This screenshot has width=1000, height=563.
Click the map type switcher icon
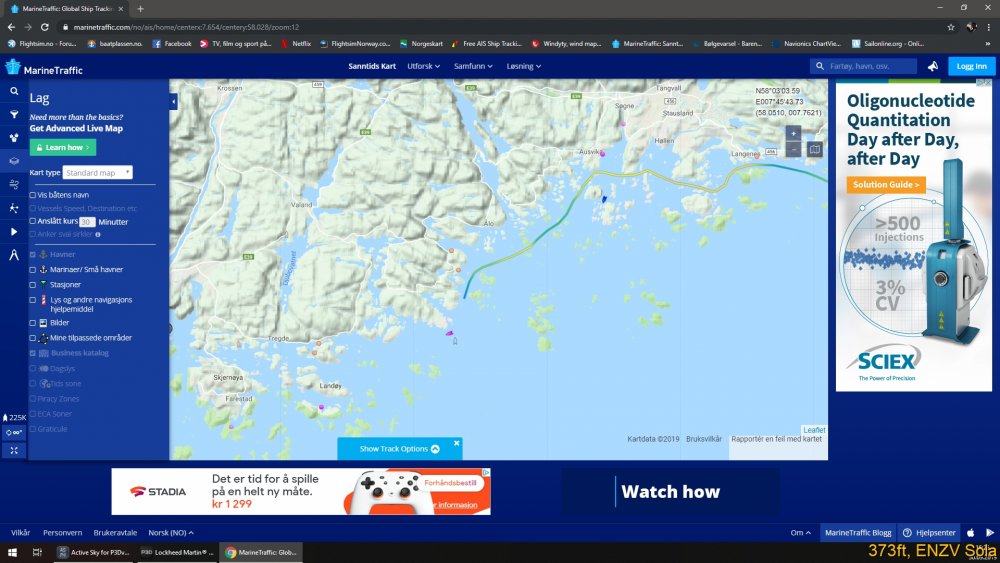tap(814, 149)
